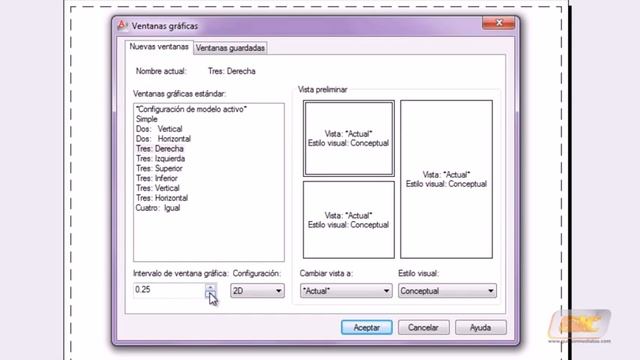Select Tres: Horizontal layout
This screenshot has height=360, width=640.
point(162,198)
